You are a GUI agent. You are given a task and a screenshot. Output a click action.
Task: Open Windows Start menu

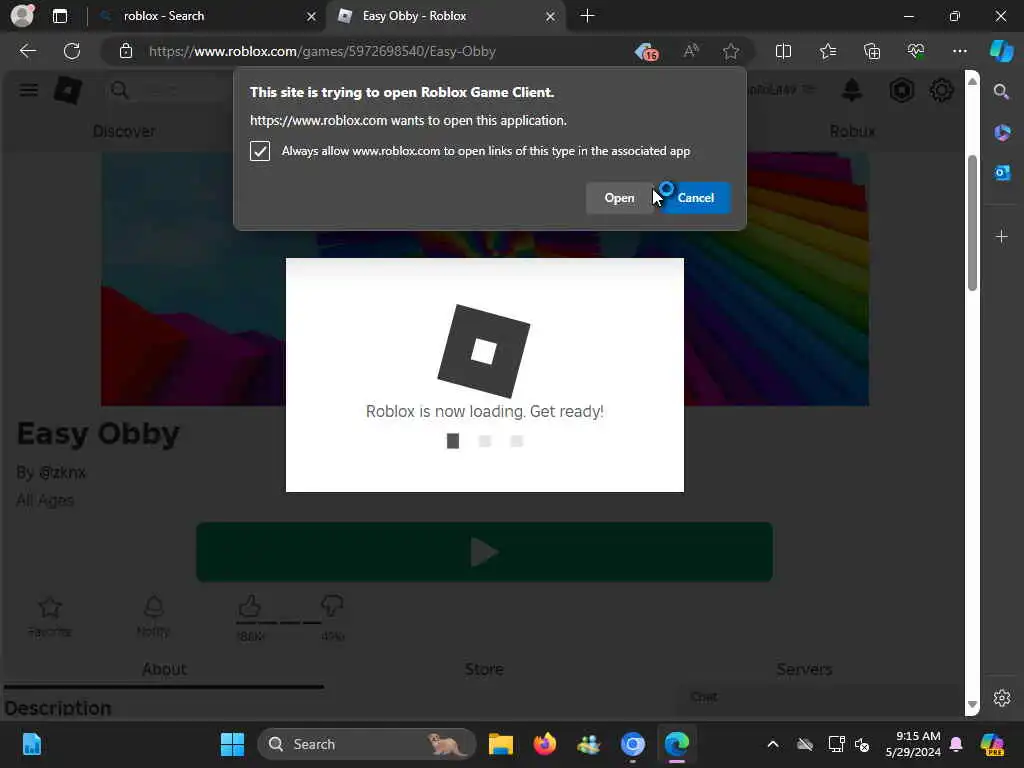click(x=232, y=744)
